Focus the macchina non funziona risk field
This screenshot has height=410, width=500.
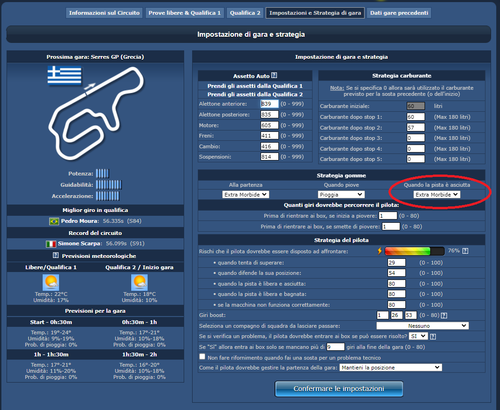tap(396, 305)
